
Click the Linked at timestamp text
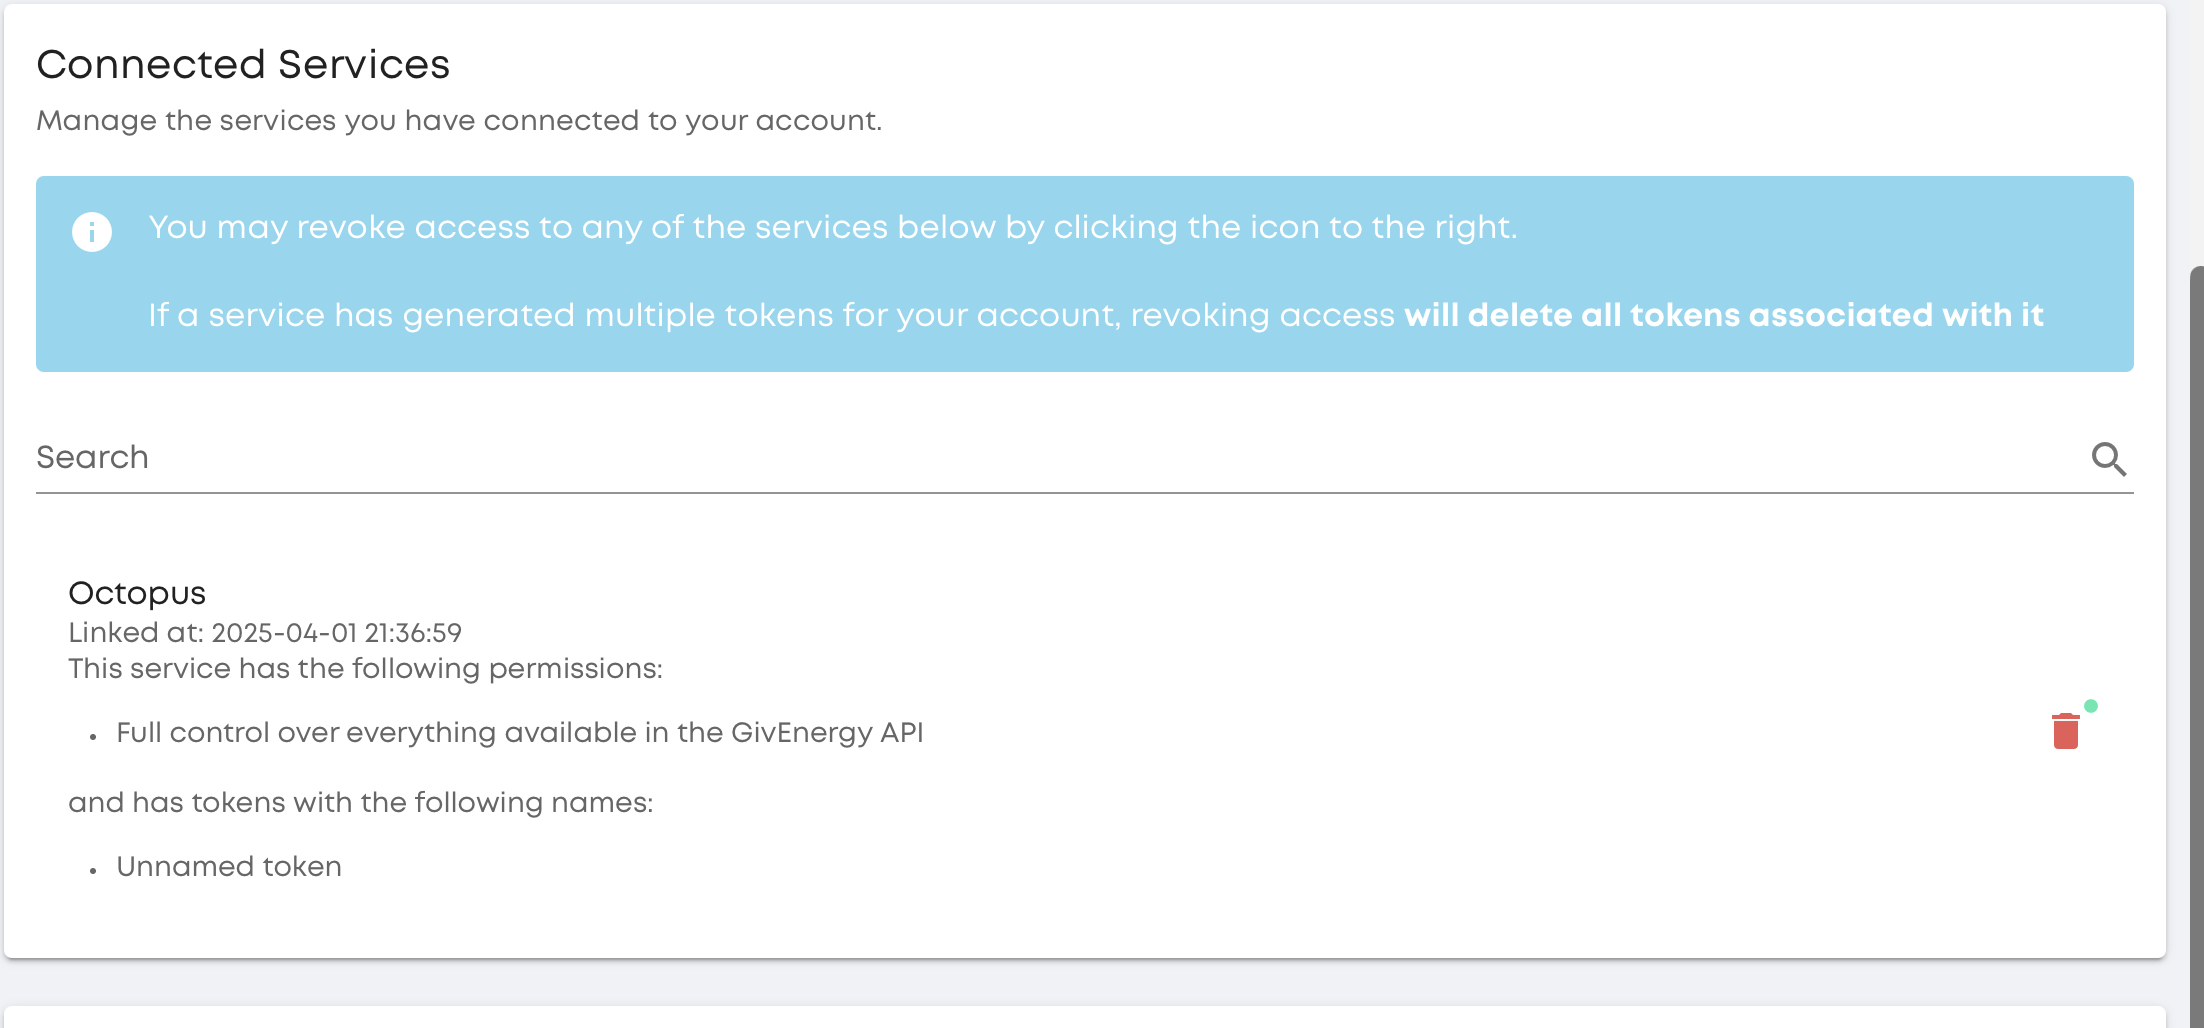(x=265, y=633)
